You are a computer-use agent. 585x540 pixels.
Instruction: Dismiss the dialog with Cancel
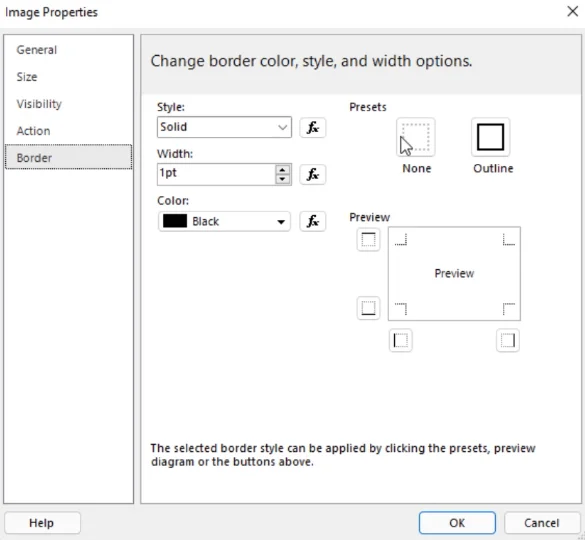click(x=541, y=523)
